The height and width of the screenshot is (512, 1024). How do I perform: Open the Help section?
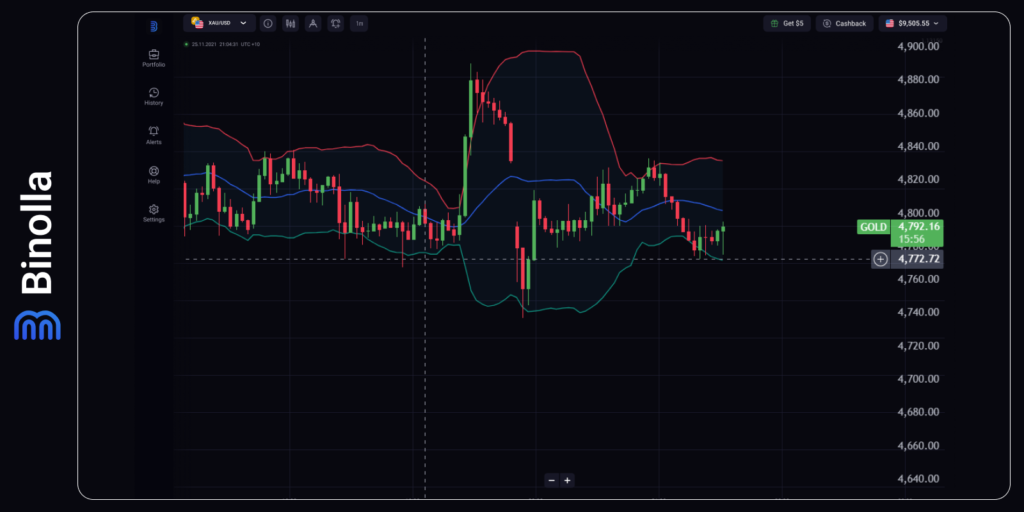[153, 174]
